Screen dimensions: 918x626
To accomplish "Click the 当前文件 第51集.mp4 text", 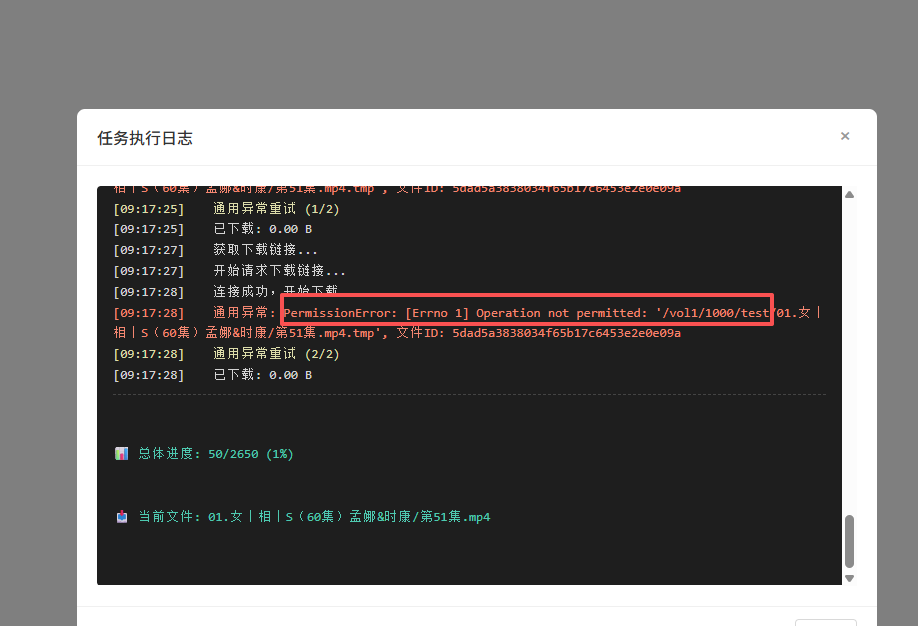I will [x=314, y=516].
